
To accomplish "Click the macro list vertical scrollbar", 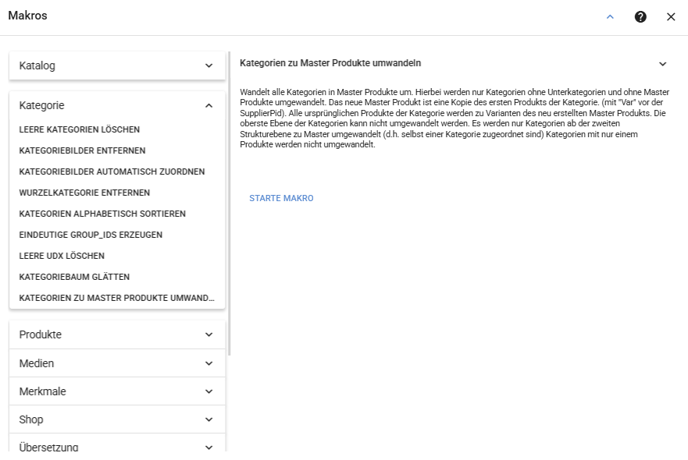I will point(229,203).
